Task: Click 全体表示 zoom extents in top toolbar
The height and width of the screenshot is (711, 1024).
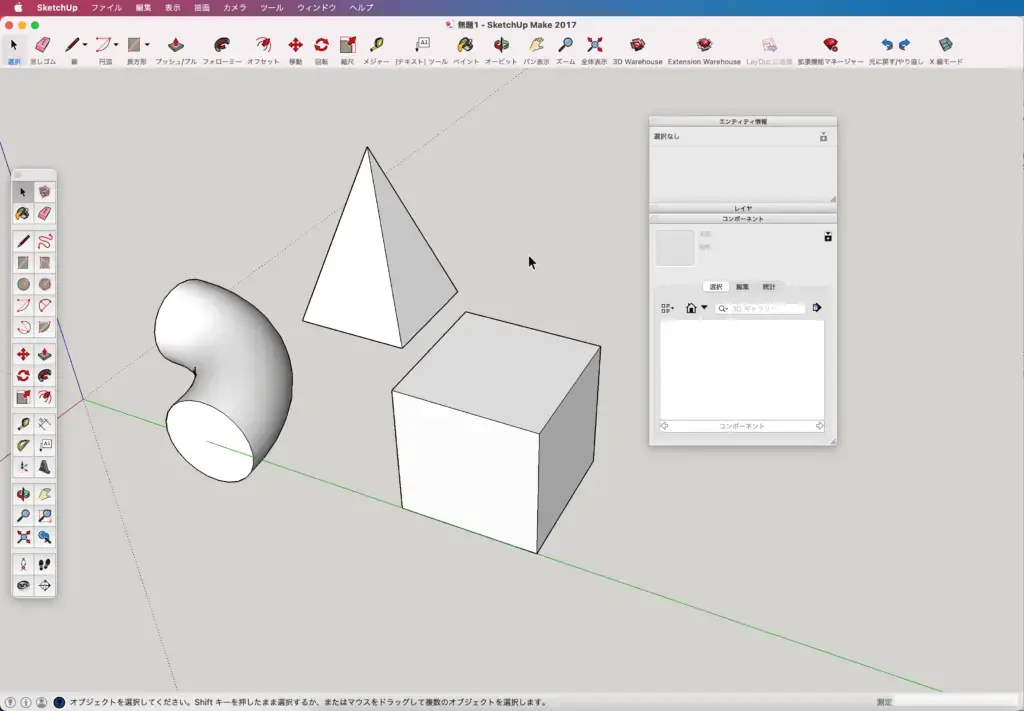Action: click(594, 50)
